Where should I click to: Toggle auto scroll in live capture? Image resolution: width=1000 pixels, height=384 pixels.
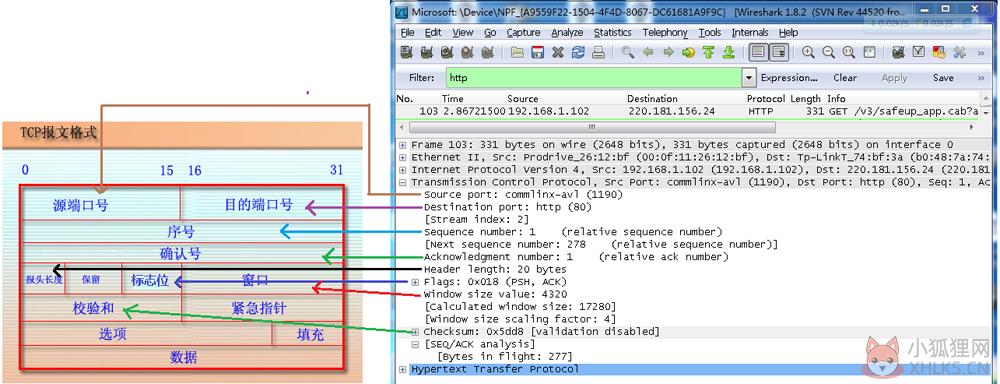tap(779, 53)
